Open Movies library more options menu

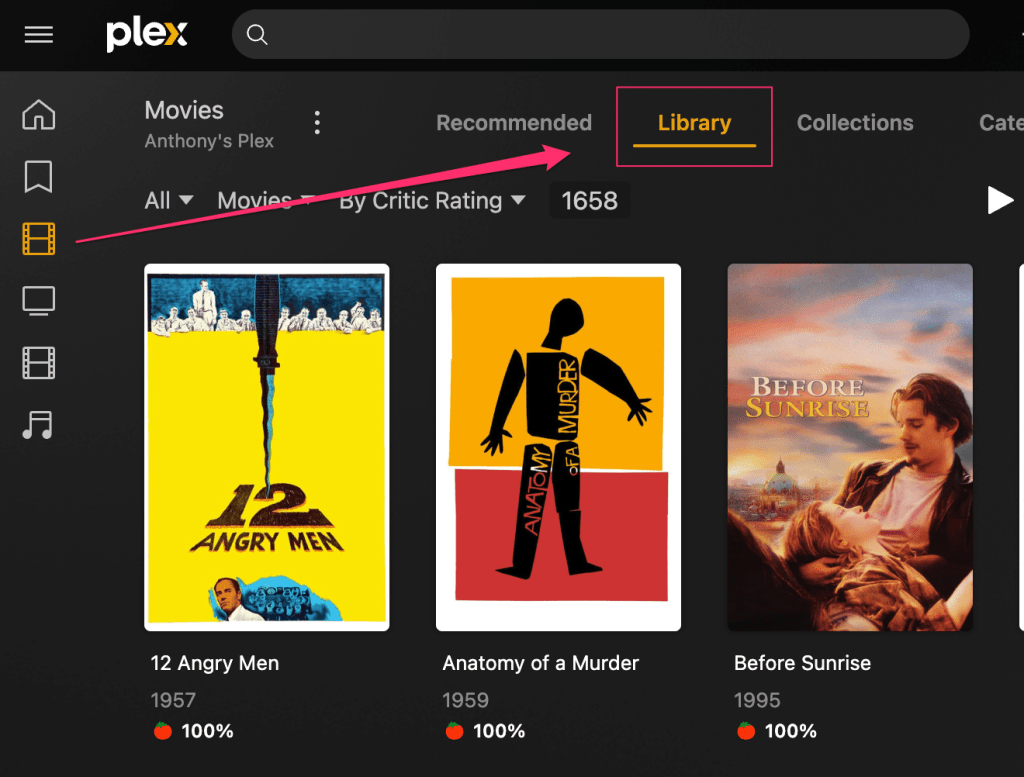pyautogui.click(x=317, y=123)
